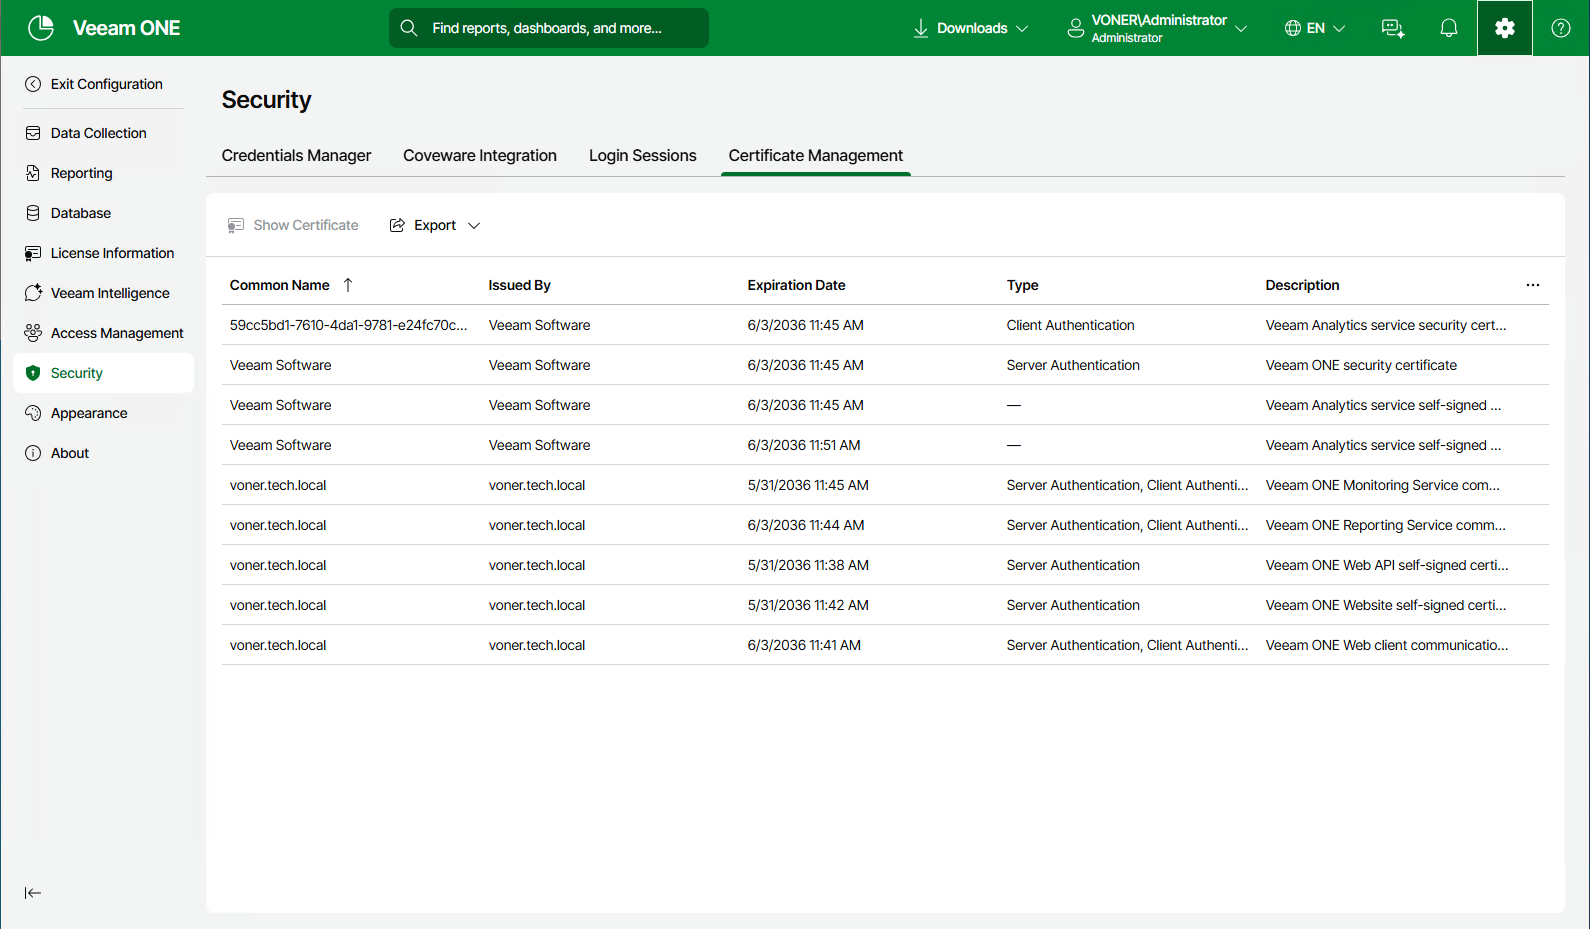Select the Veeam ONE security certificate description
Screen dimensions: 1590x929
[1361, 365]
